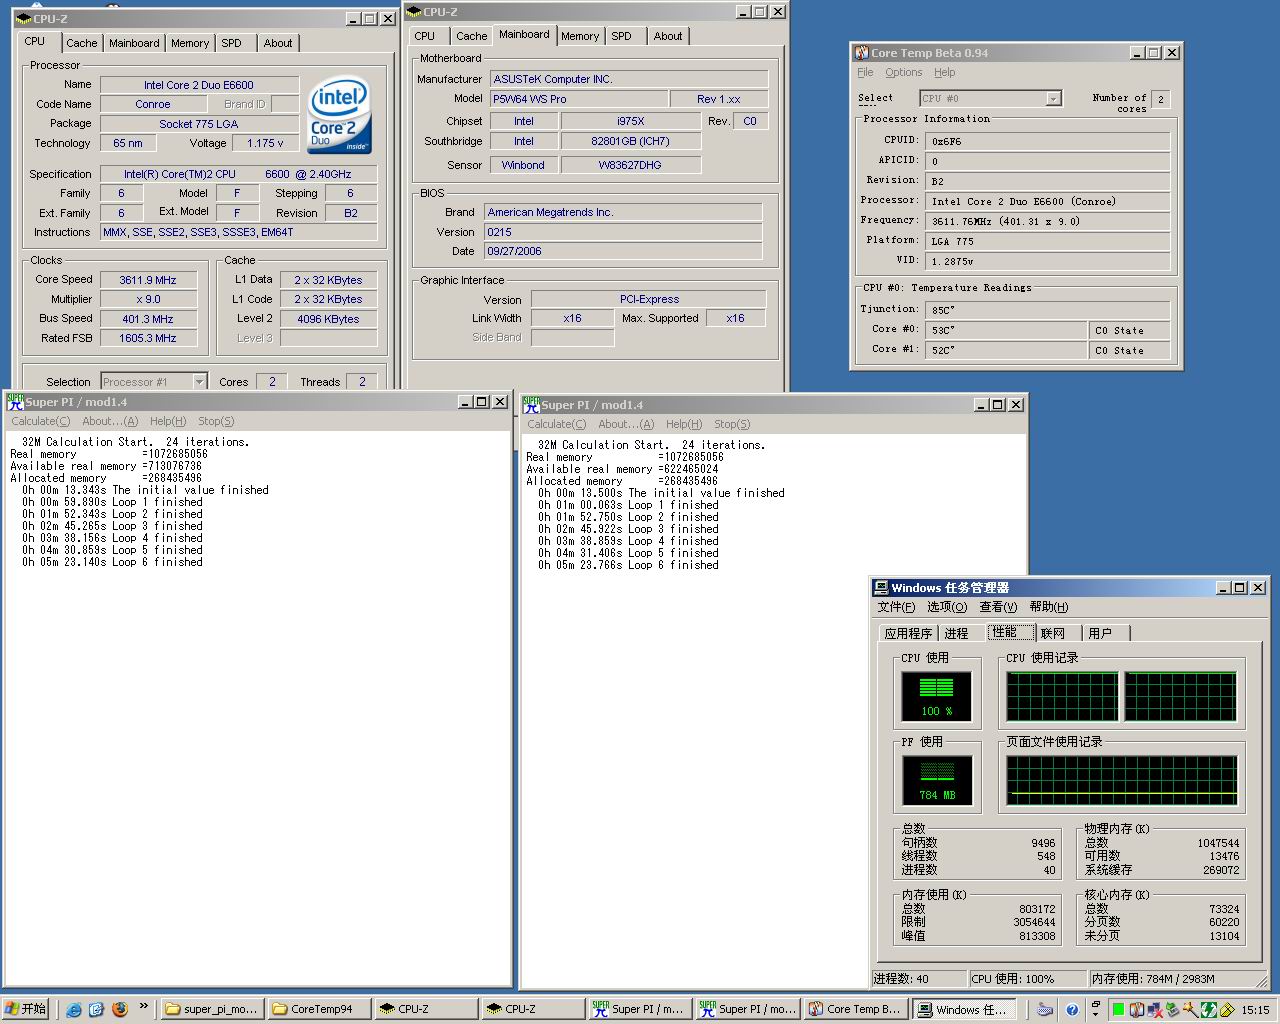The height and width of the screenshot is (1024, 1280).
Task: Switch to 应用程序 tab in Task Manager
Action: (908, 633)
